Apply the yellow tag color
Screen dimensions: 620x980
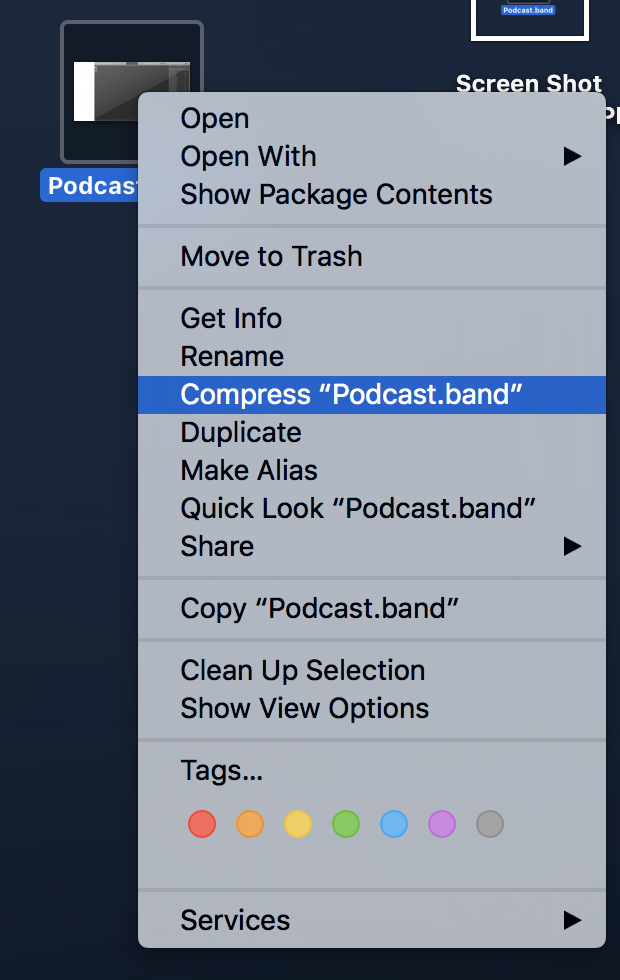(x=298, y=824)
